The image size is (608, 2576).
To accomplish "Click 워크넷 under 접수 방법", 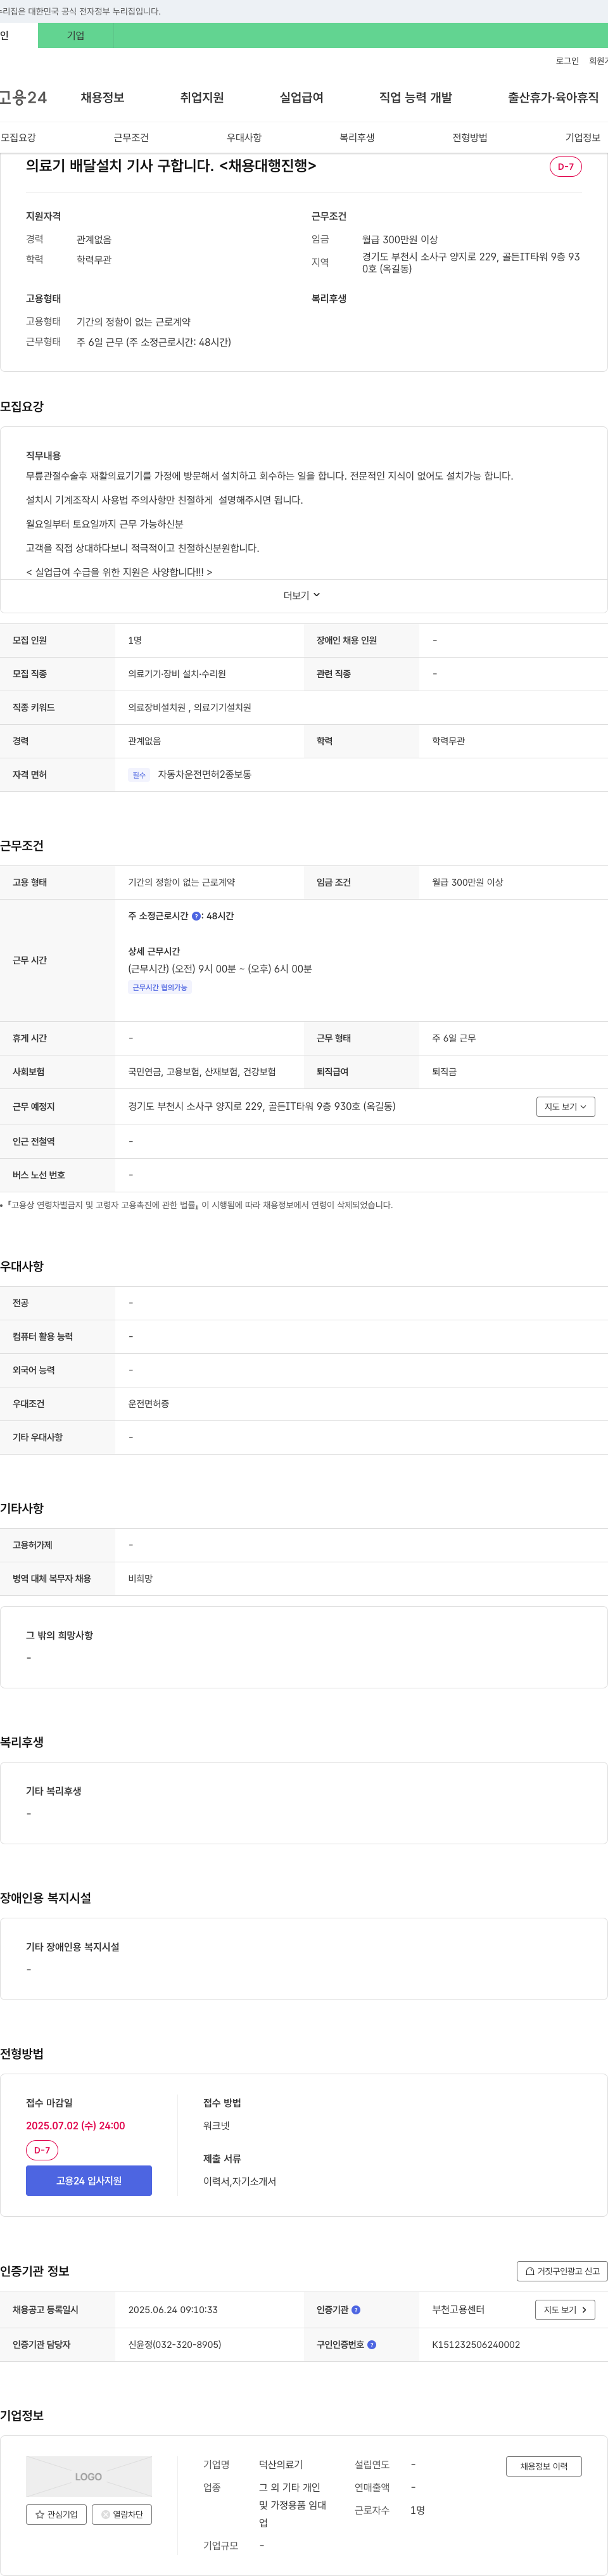I will [x=216, y=2125].
